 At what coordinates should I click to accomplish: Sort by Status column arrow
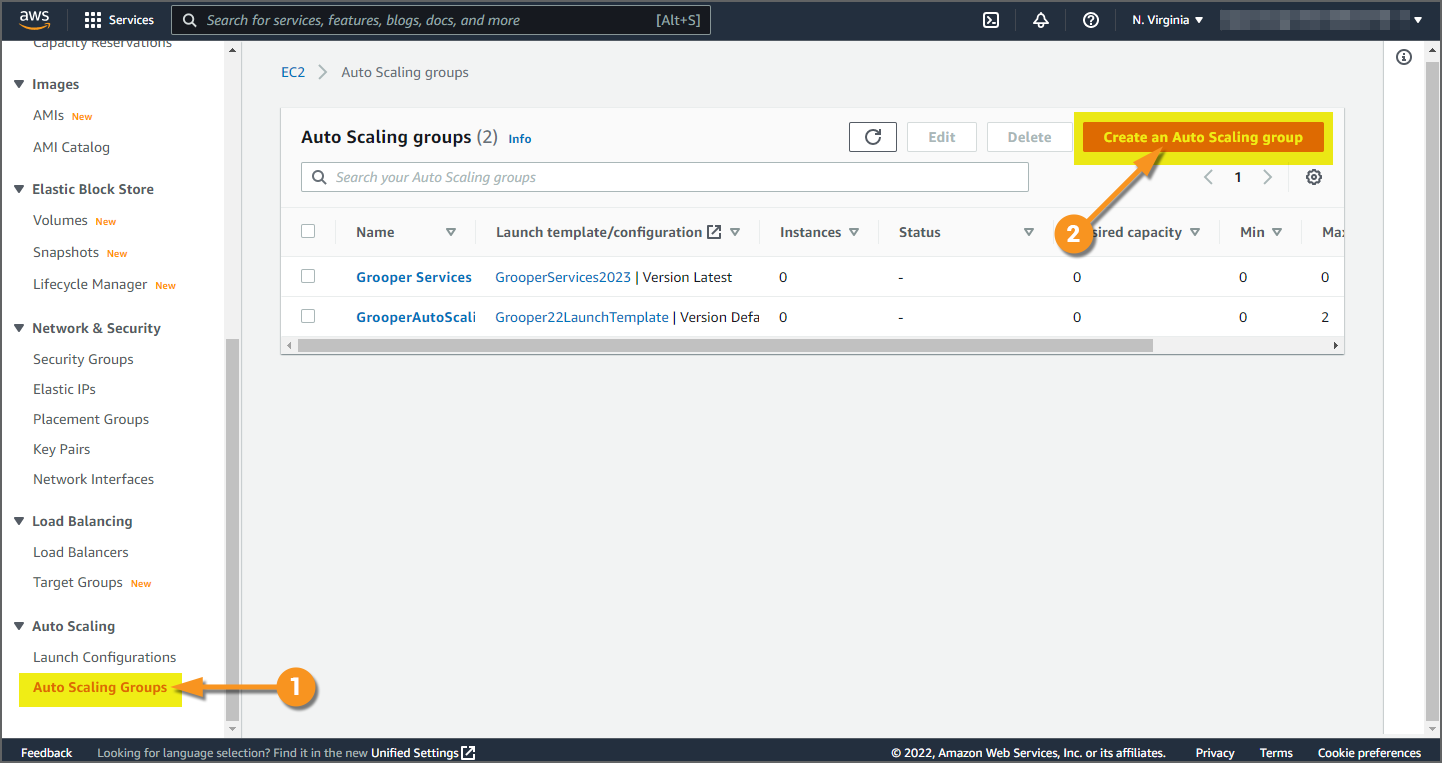(1028, 232)
